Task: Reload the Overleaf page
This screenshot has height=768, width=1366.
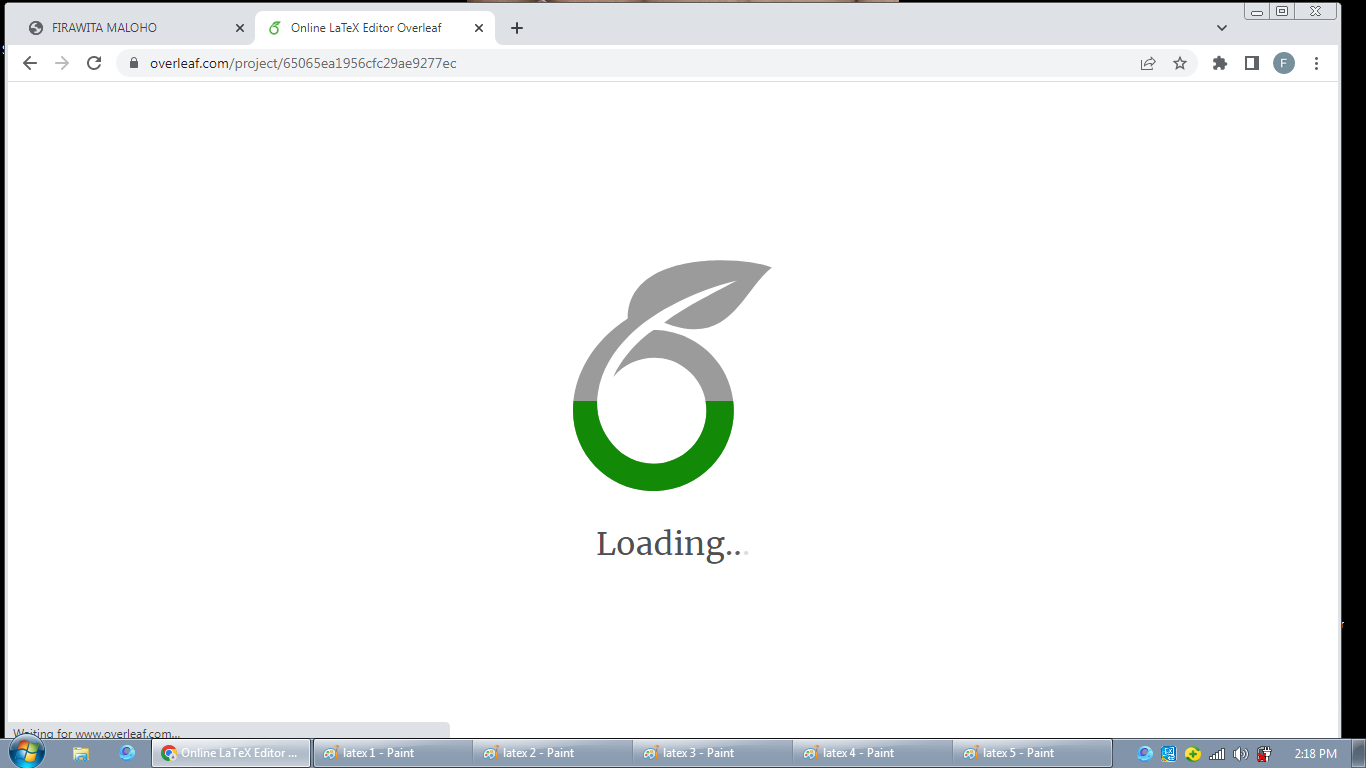Action: coord(94,63)
